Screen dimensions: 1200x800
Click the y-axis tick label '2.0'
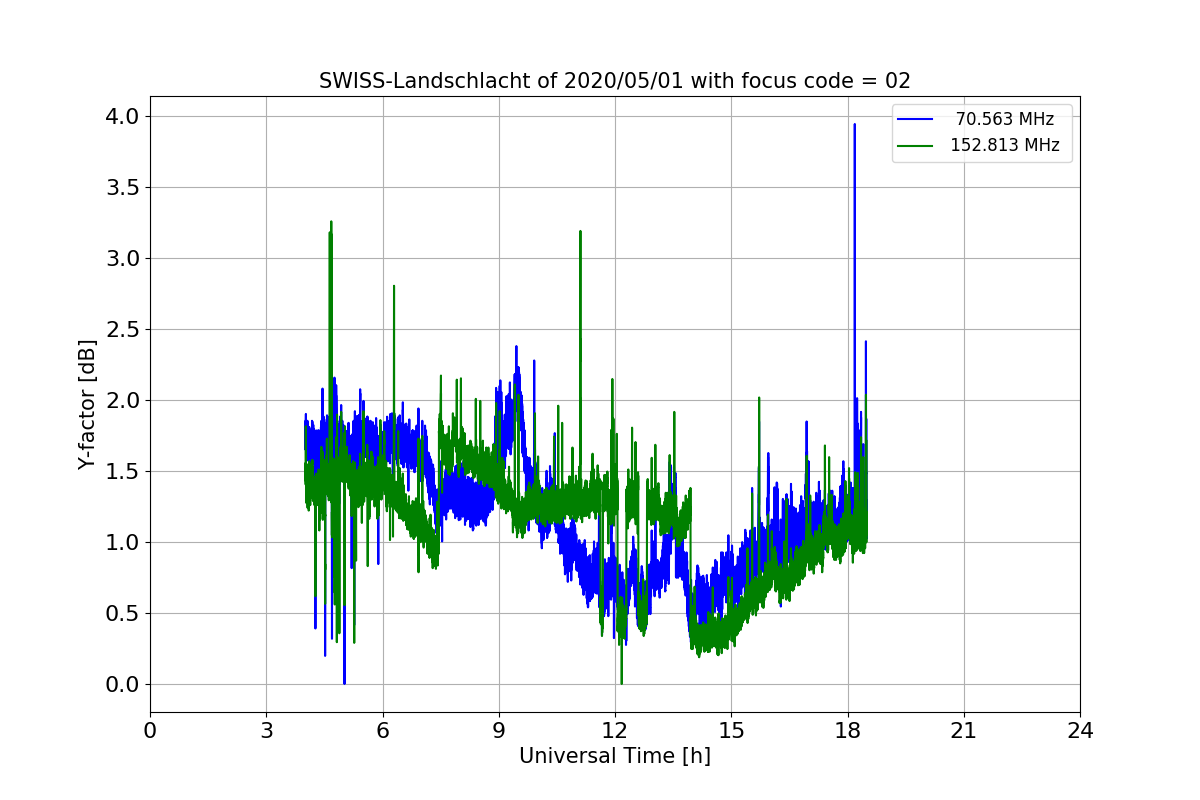click(123, 401)
